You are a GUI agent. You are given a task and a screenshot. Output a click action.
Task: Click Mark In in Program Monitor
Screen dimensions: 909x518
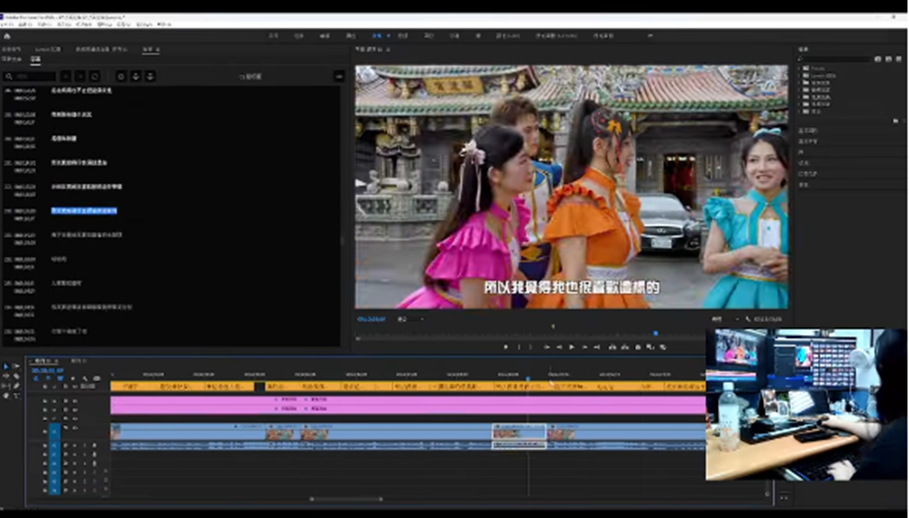[519, 347]
